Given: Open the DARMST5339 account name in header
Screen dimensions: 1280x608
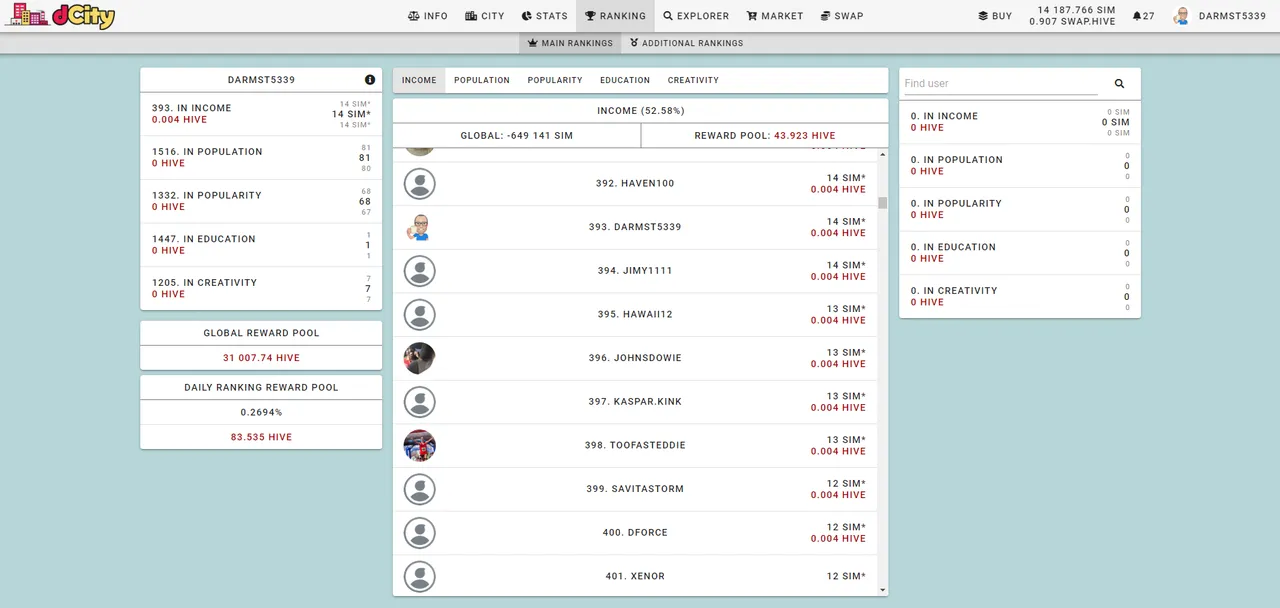Looking at the screenshot, I should 1232,16.
